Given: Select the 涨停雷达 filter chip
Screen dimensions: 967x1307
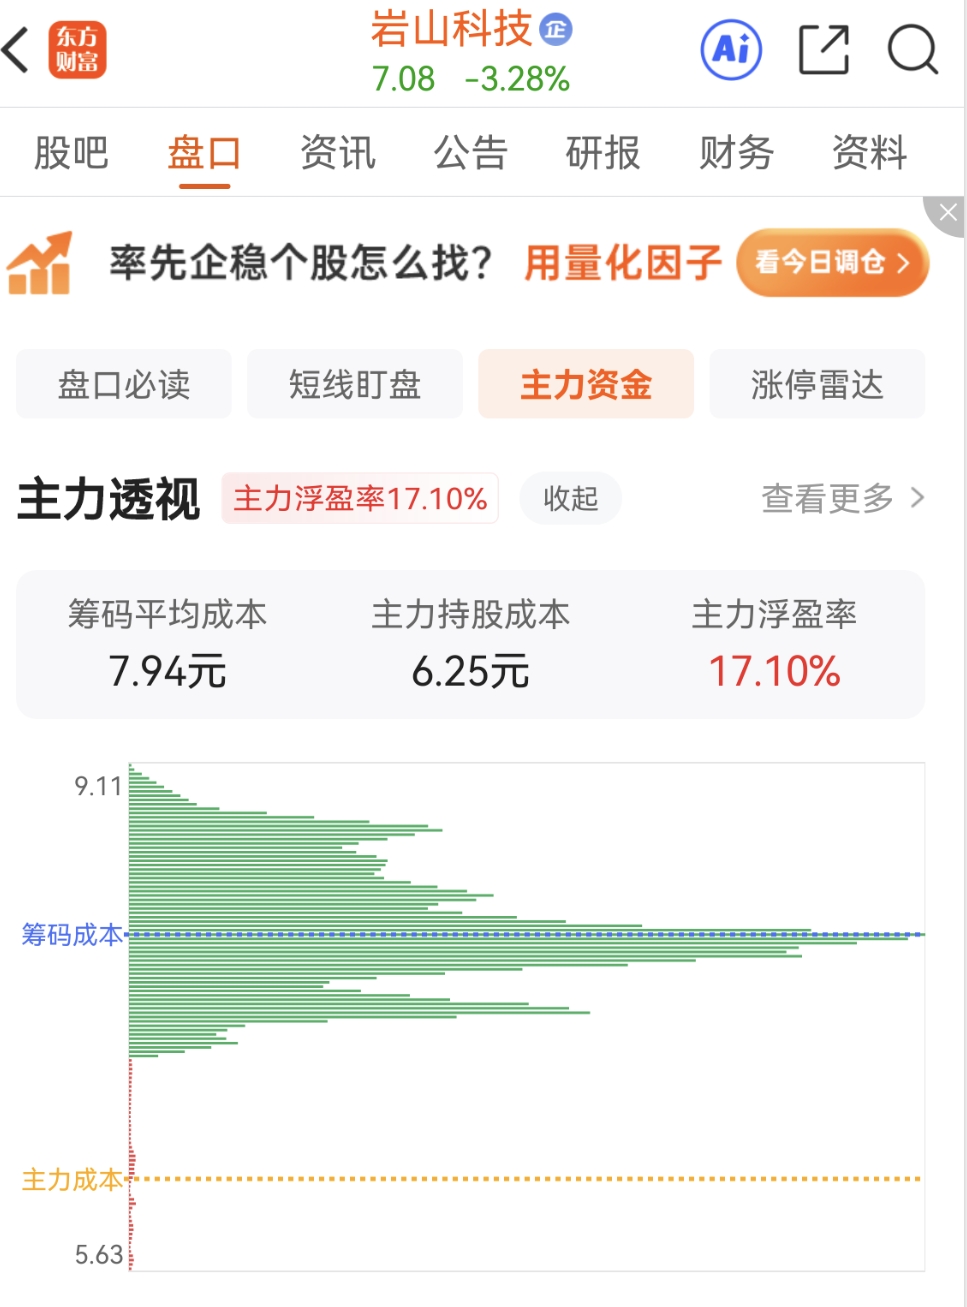Looking at the screenshot, I should (x=817, y=384).
